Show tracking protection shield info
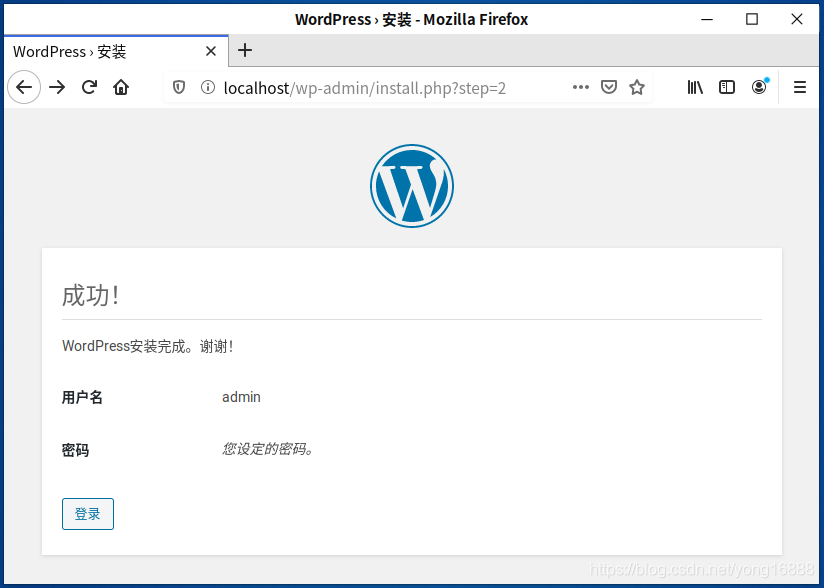 179,87
